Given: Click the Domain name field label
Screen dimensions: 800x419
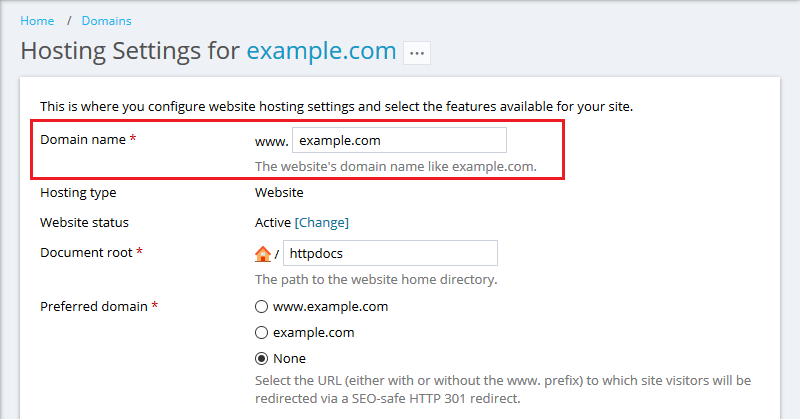Looking at the screenshot, I should click(x=83, y=139).
